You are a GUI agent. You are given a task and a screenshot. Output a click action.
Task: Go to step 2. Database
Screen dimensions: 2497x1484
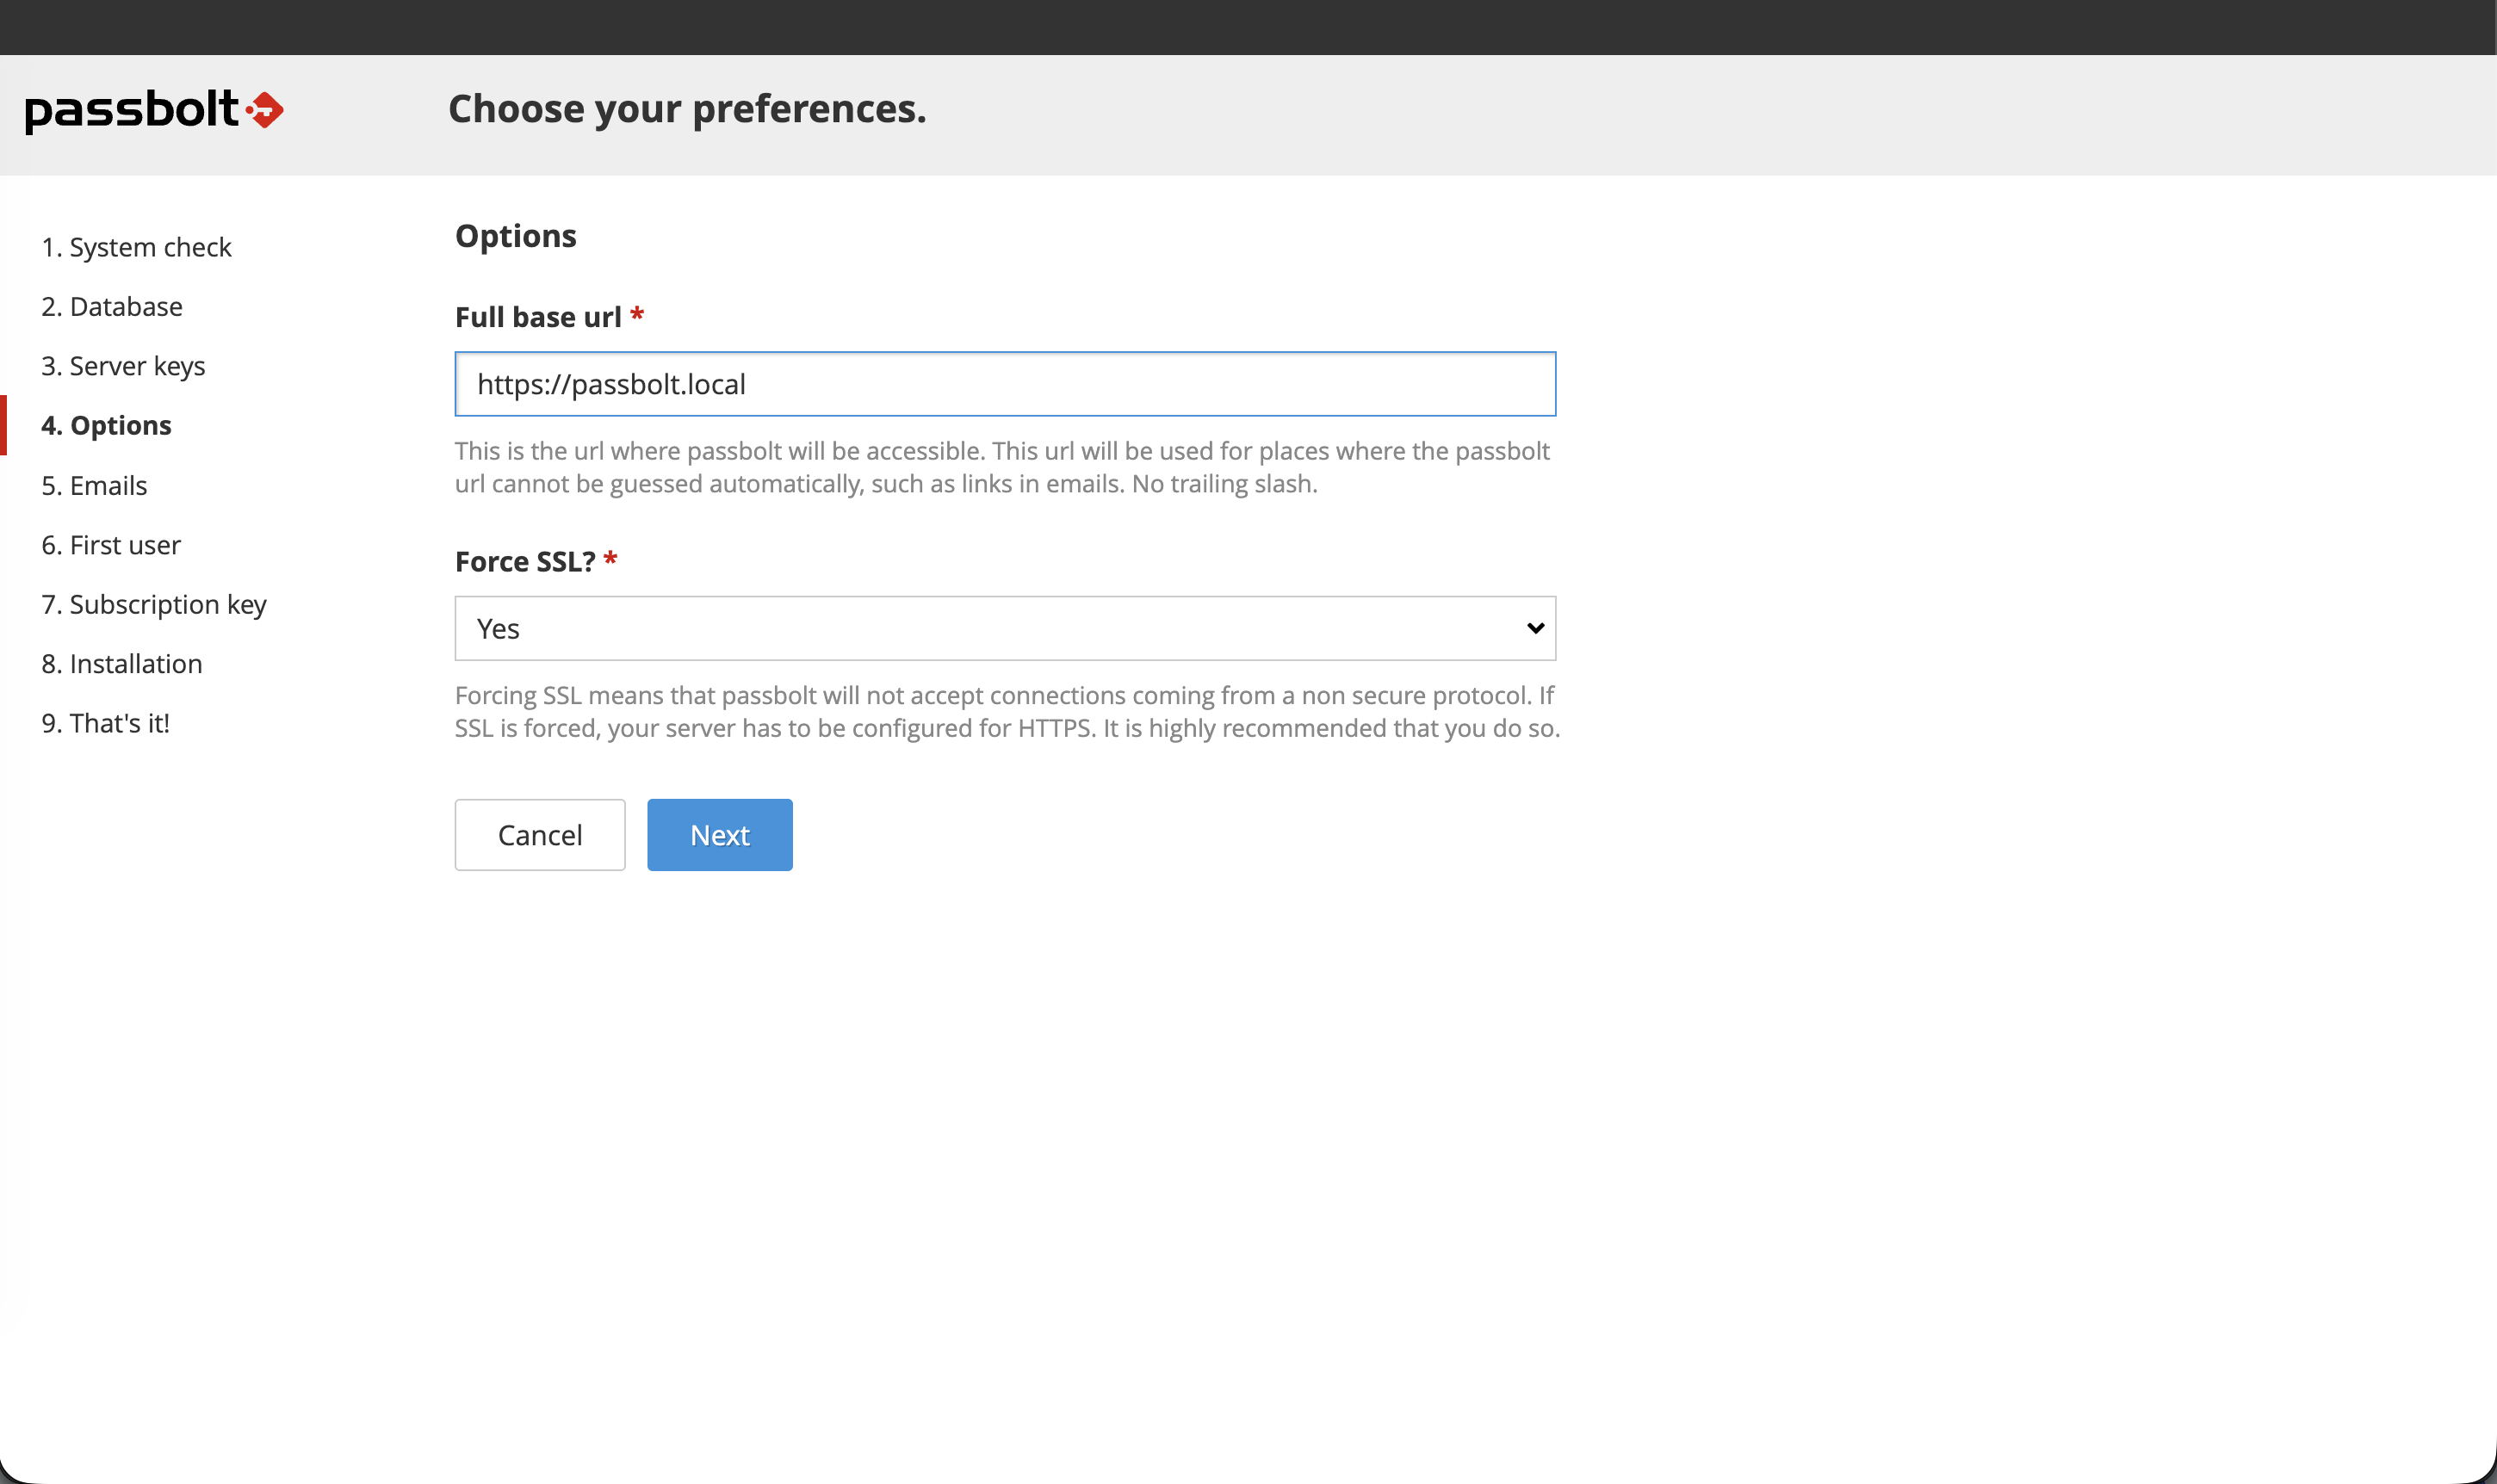point(112,306)
